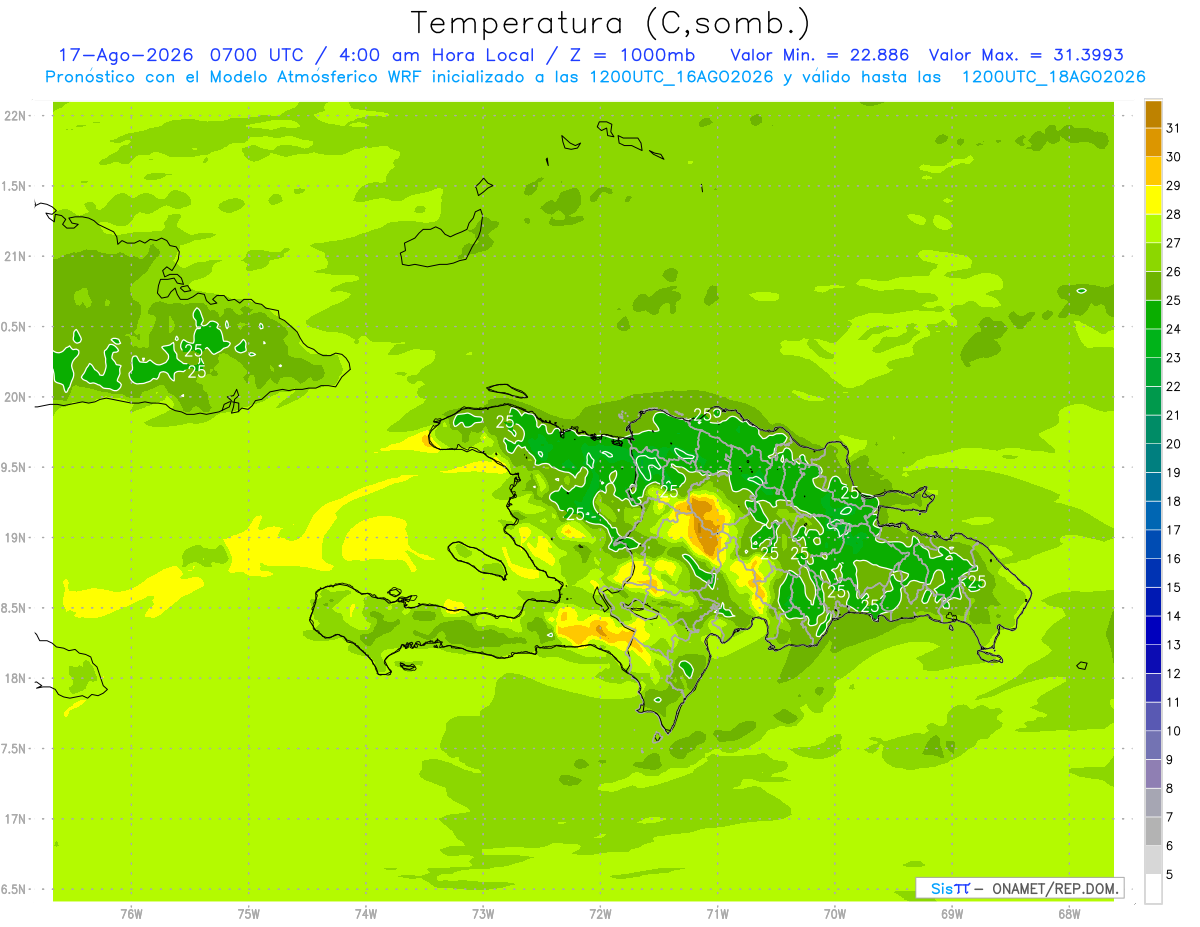Click the legend value '10' on color bar
This screenshot has height=927, width=1200.
(x=1173, y=731)
